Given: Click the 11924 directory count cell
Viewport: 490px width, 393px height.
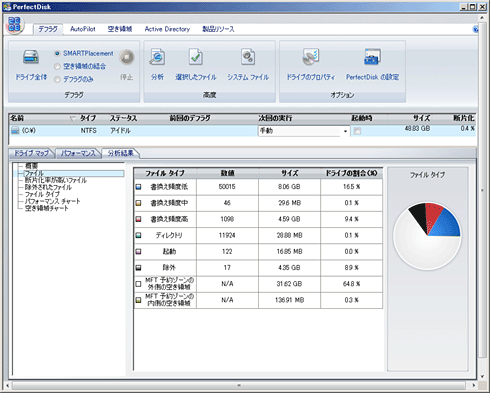Looking at the screenshot, I should pos(227,235).
